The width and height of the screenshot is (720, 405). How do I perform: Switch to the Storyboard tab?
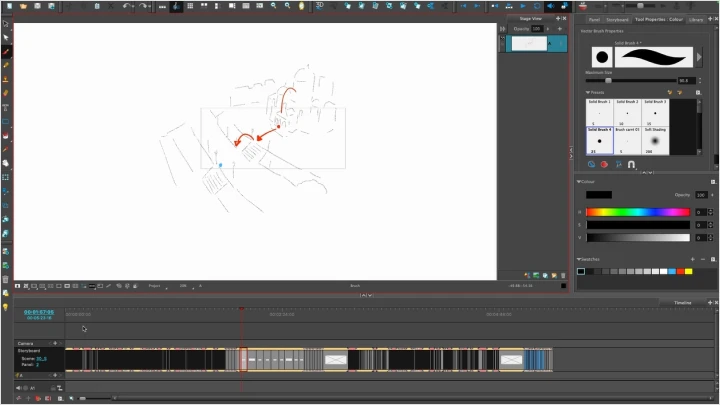617,19
